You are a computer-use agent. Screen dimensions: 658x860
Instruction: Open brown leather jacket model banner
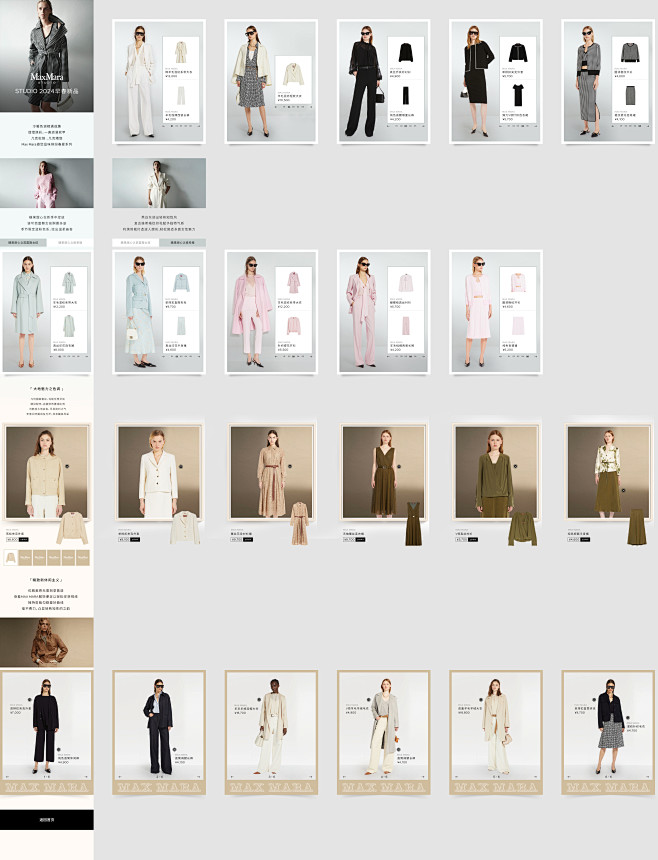pyautogui.click(x=47, y=643)
